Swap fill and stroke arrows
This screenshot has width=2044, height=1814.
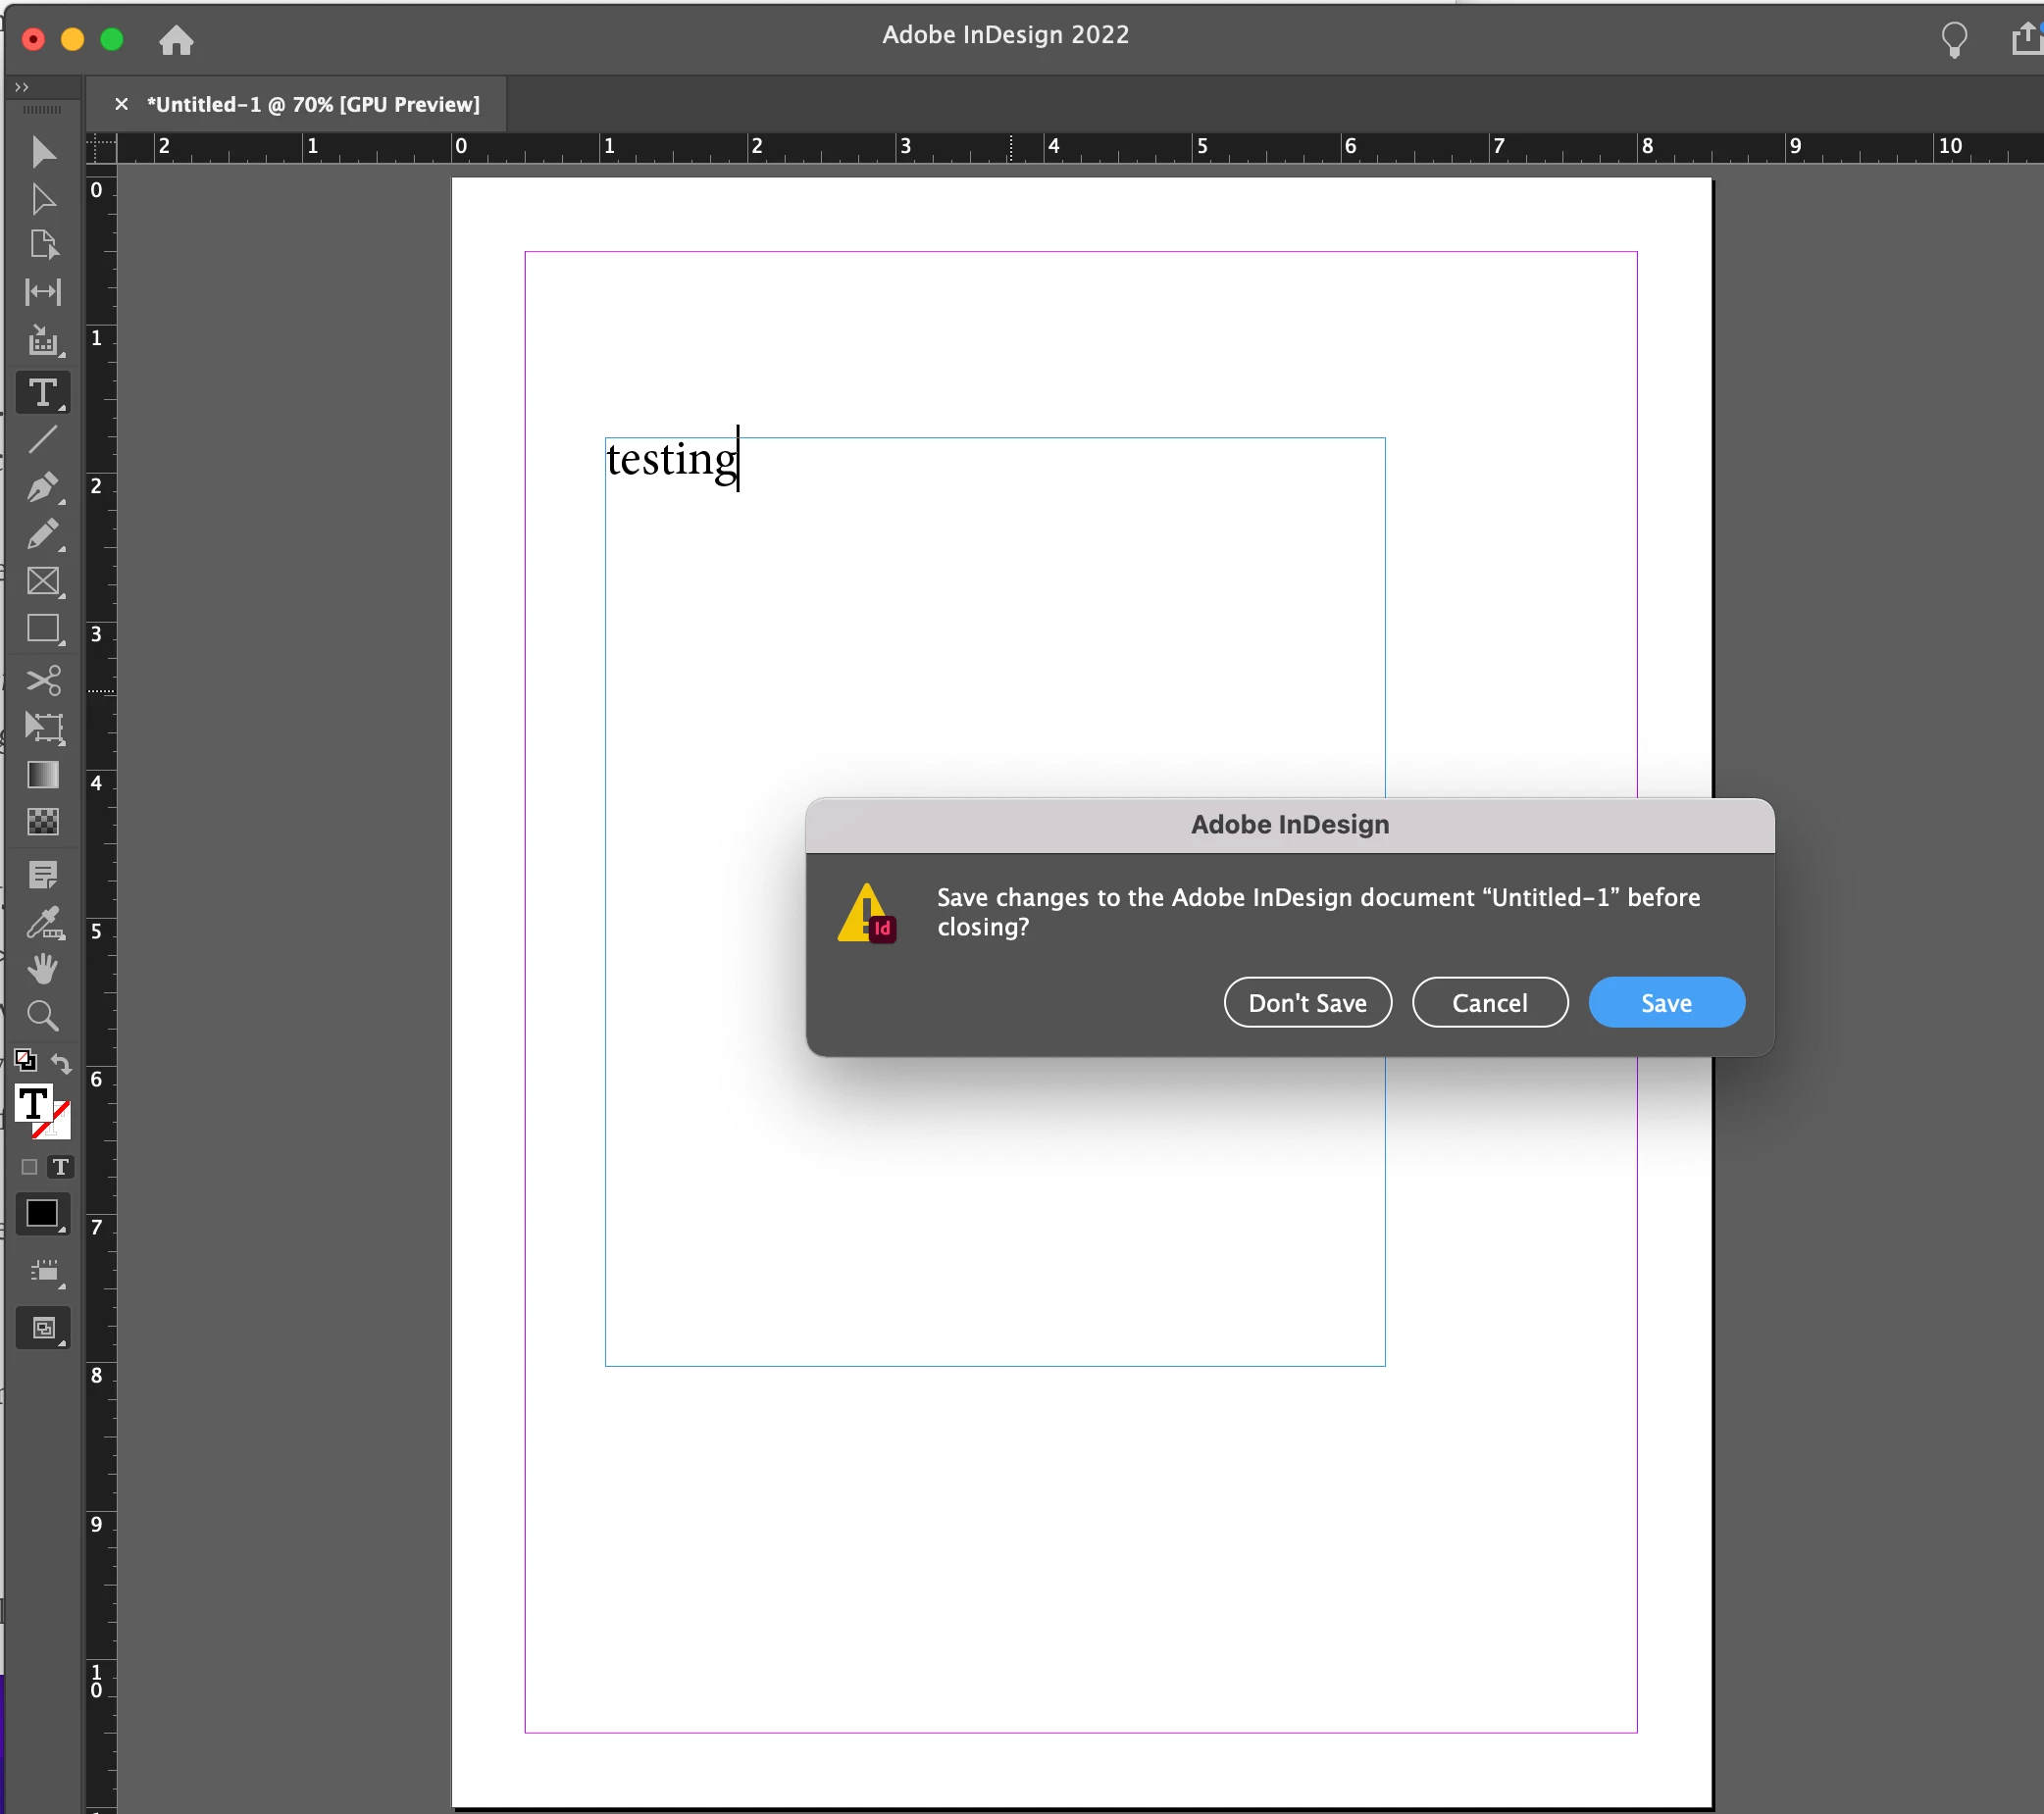click(62, 1062)
